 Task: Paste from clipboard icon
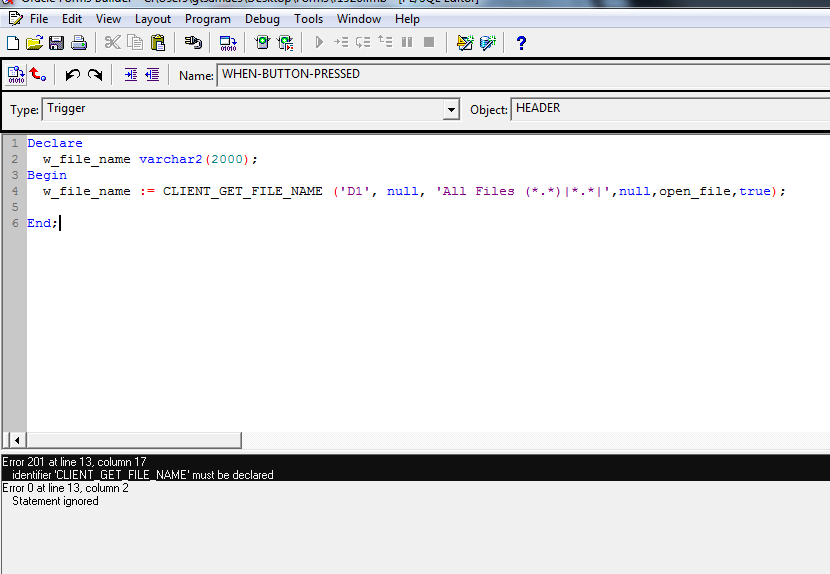158,42
